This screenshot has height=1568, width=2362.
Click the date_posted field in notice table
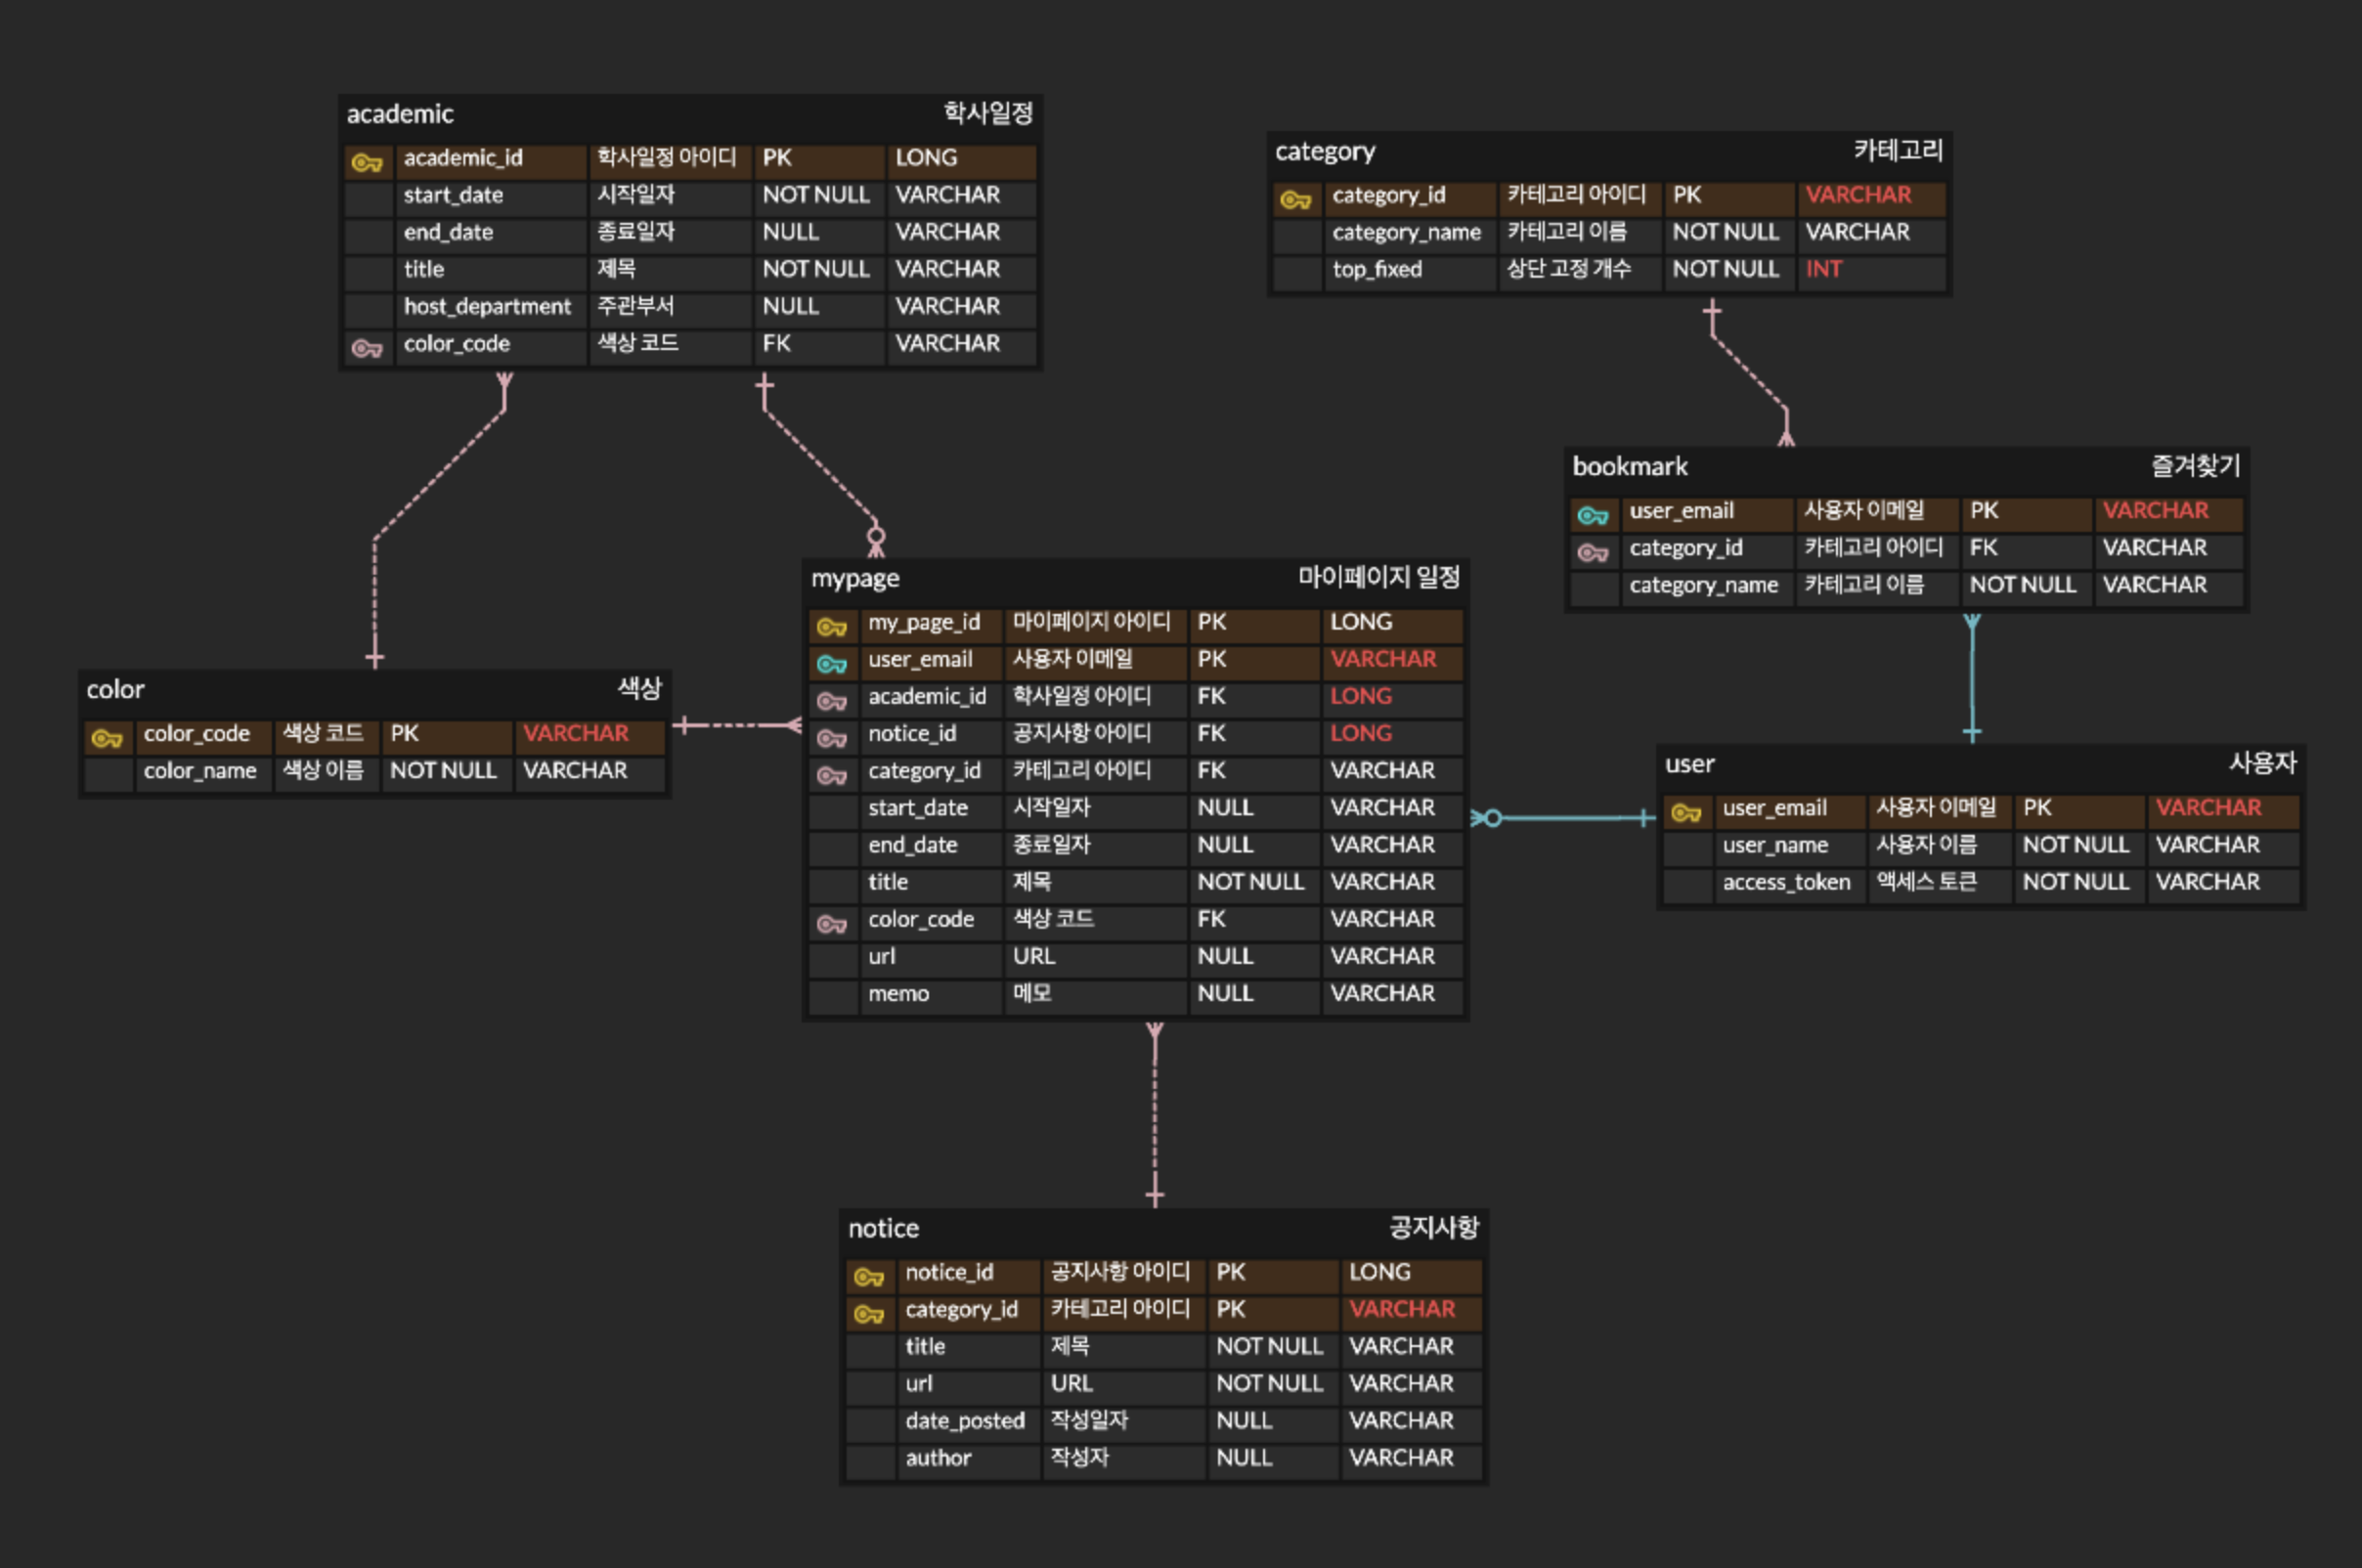tap(965, 1420)
